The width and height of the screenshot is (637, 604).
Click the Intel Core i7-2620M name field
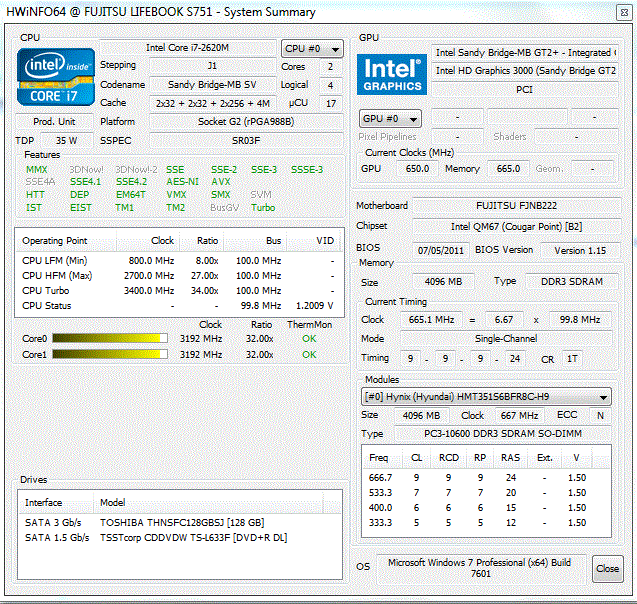[188, 48]
